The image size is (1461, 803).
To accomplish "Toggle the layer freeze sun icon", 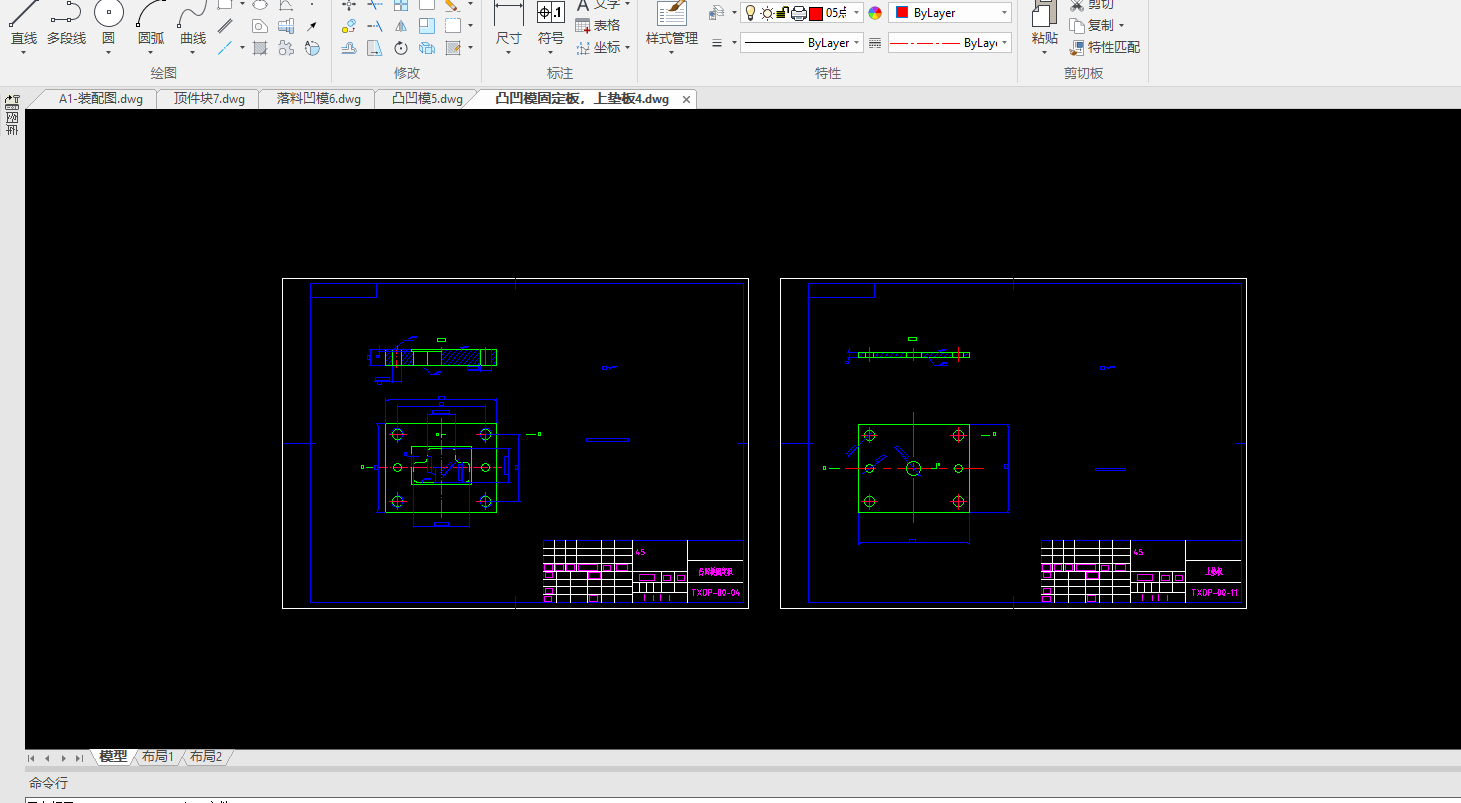I will coord(767,13).
